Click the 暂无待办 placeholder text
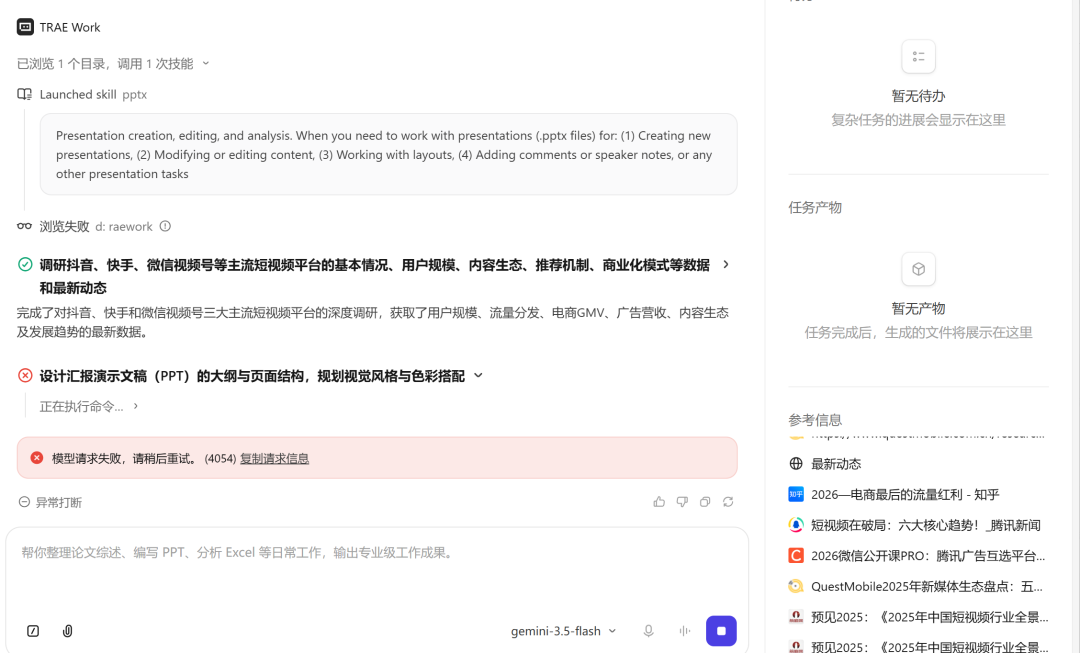The image size is (1080, 653). (918, 96)
